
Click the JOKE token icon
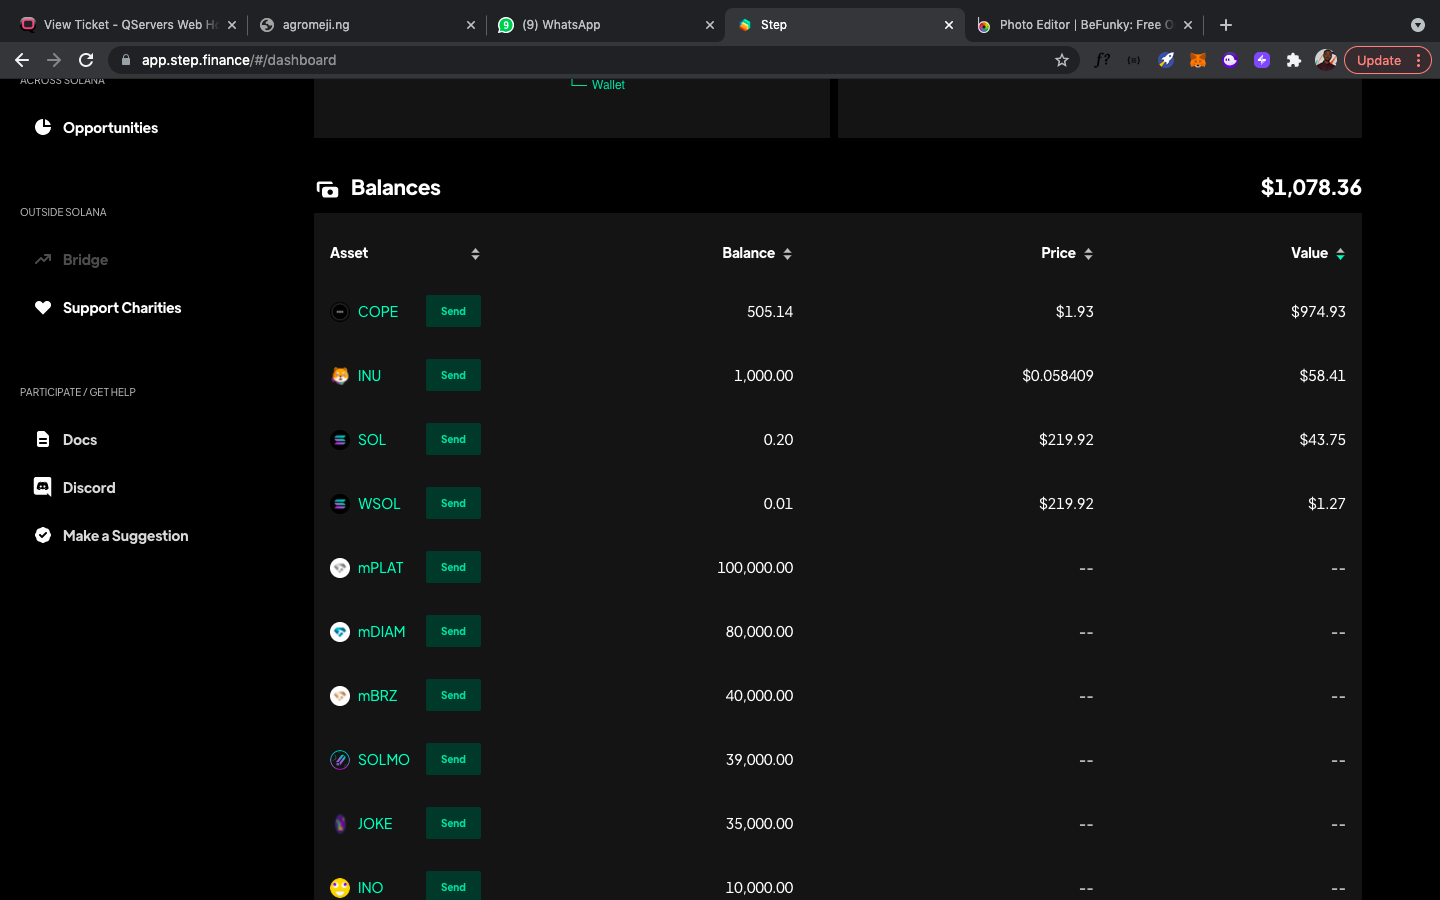(x=340, y=824)
